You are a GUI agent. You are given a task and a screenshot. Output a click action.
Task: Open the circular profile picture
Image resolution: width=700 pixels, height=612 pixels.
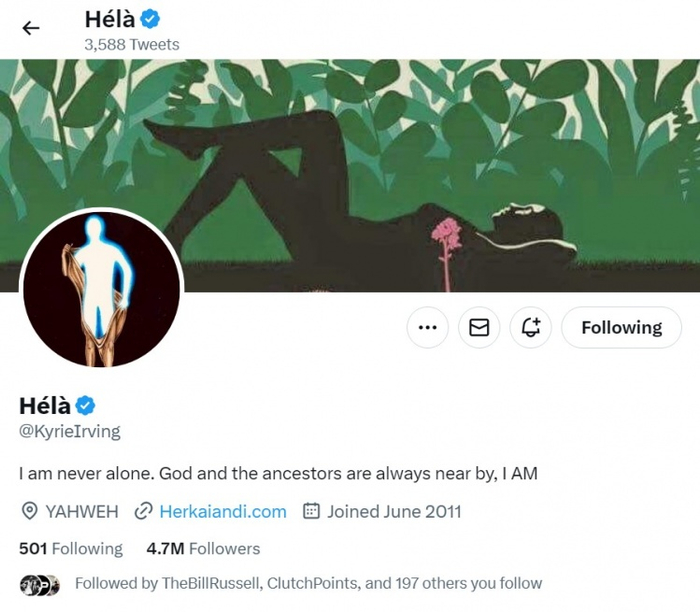pyautogui.click(x=101, y=289)
